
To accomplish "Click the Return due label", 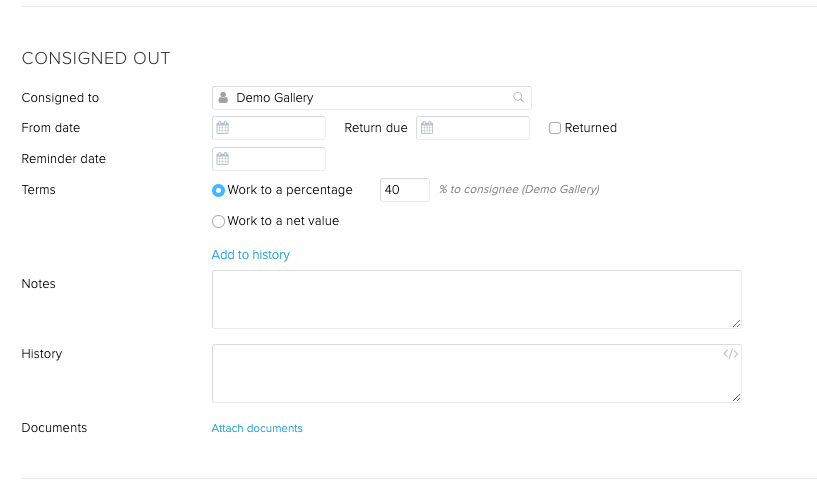I will click(376, 128).
